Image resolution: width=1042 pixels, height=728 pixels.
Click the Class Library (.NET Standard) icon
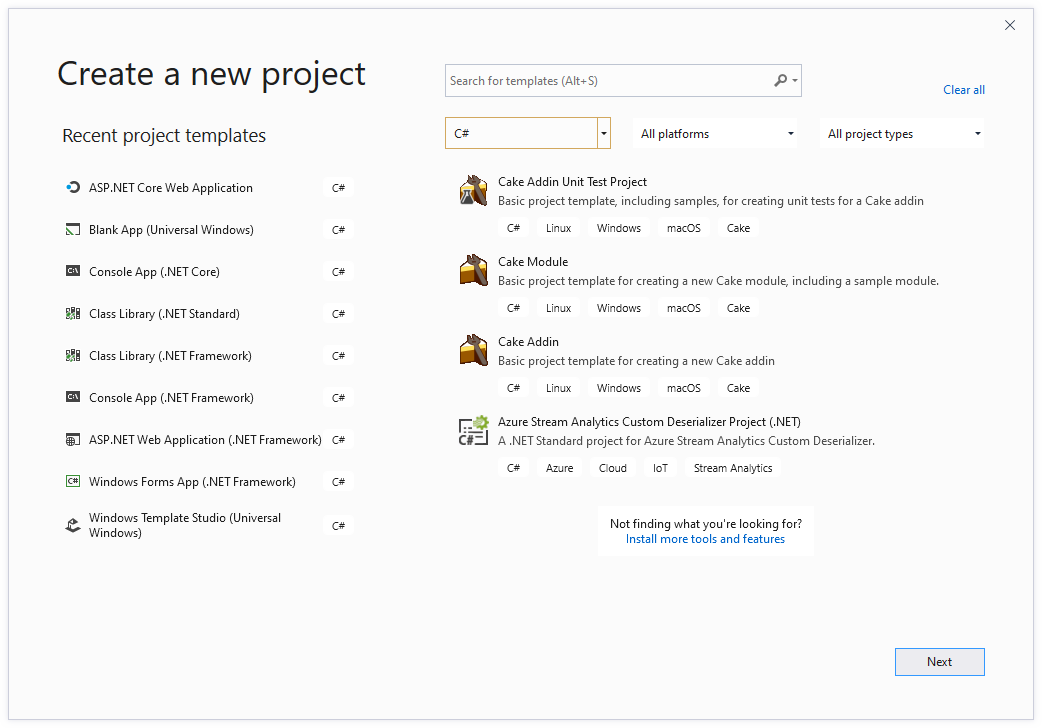(x=72, y=313)
